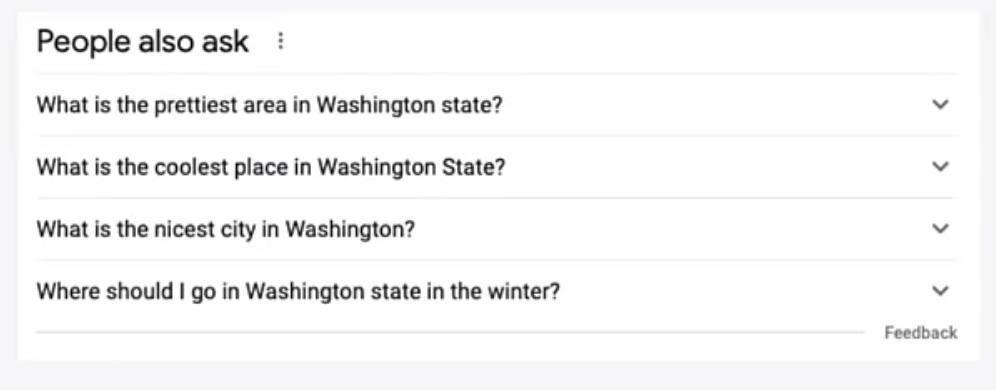Click 'Where should I go in Washington state in the winter?'
The height and width of the screenshot is (390, 996).
coord(298,291)
